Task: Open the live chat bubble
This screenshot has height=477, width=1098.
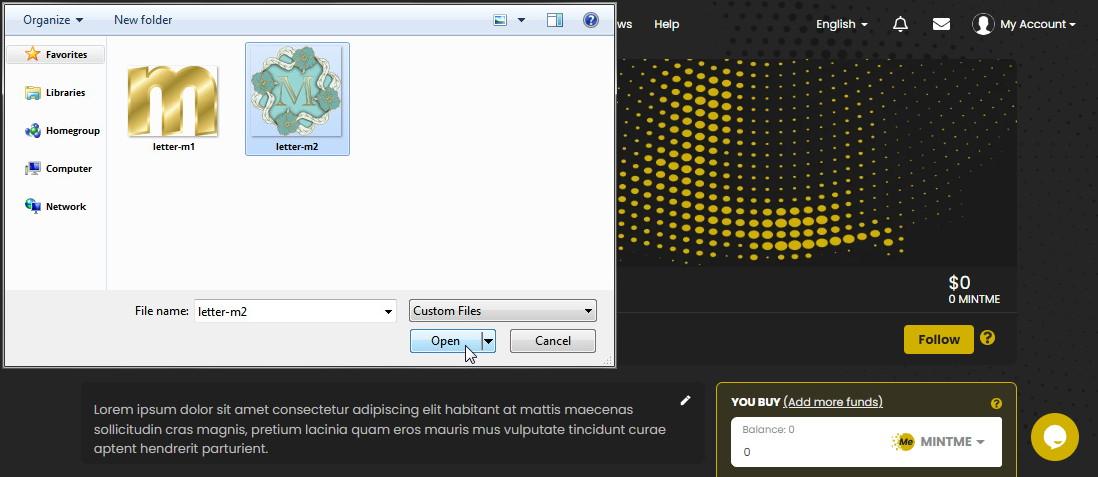Action: point(1054,437)
